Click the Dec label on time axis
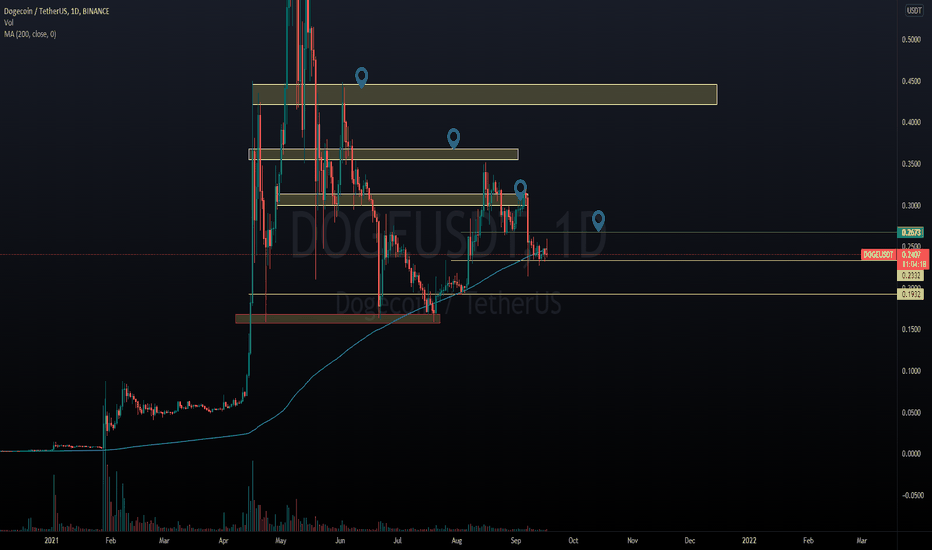The height and width of the screenshot is (550, 932). (689, 540)
